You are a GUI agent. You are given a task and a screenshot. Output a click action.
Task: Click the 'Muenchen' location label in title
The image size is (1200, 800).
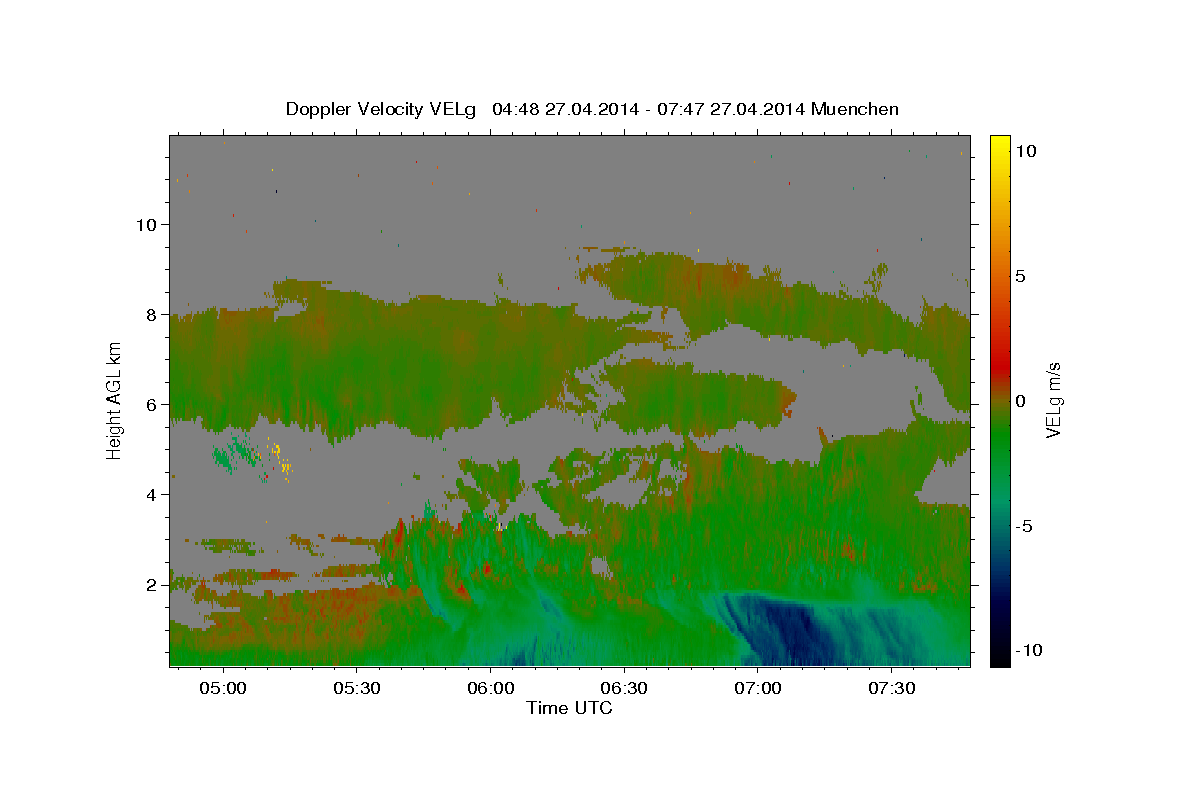click(x=855, y=109)
